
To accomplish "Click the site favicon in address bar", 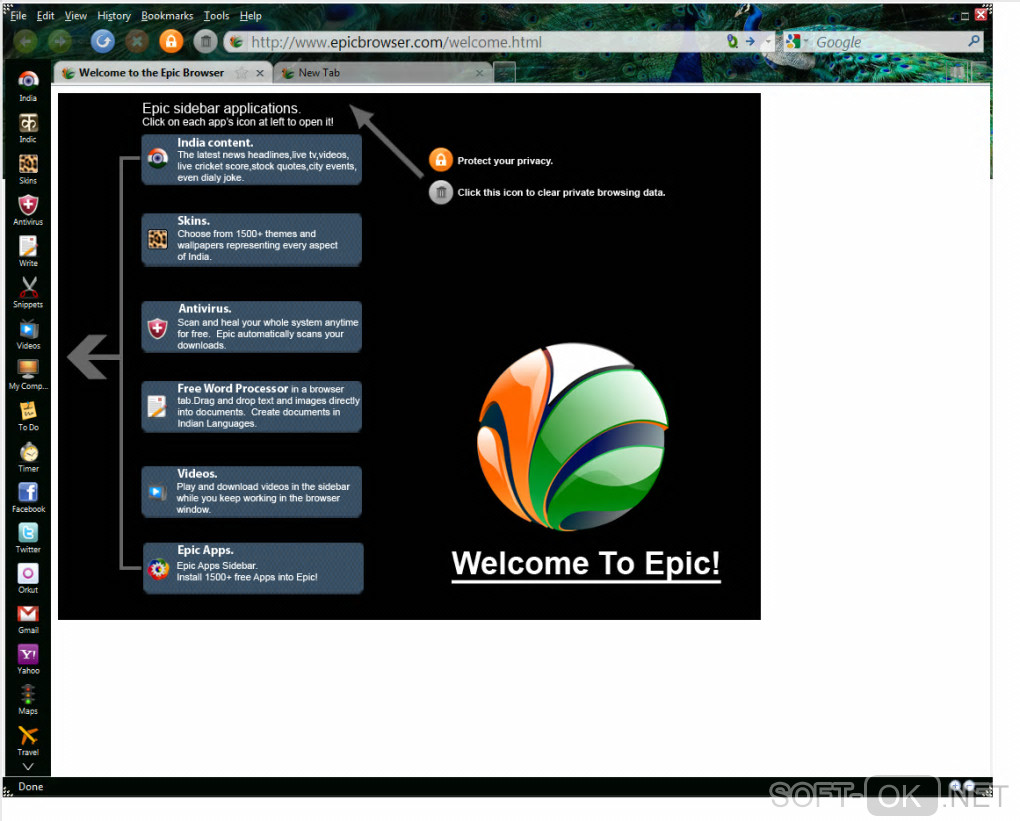I will [x=236, y=42].
